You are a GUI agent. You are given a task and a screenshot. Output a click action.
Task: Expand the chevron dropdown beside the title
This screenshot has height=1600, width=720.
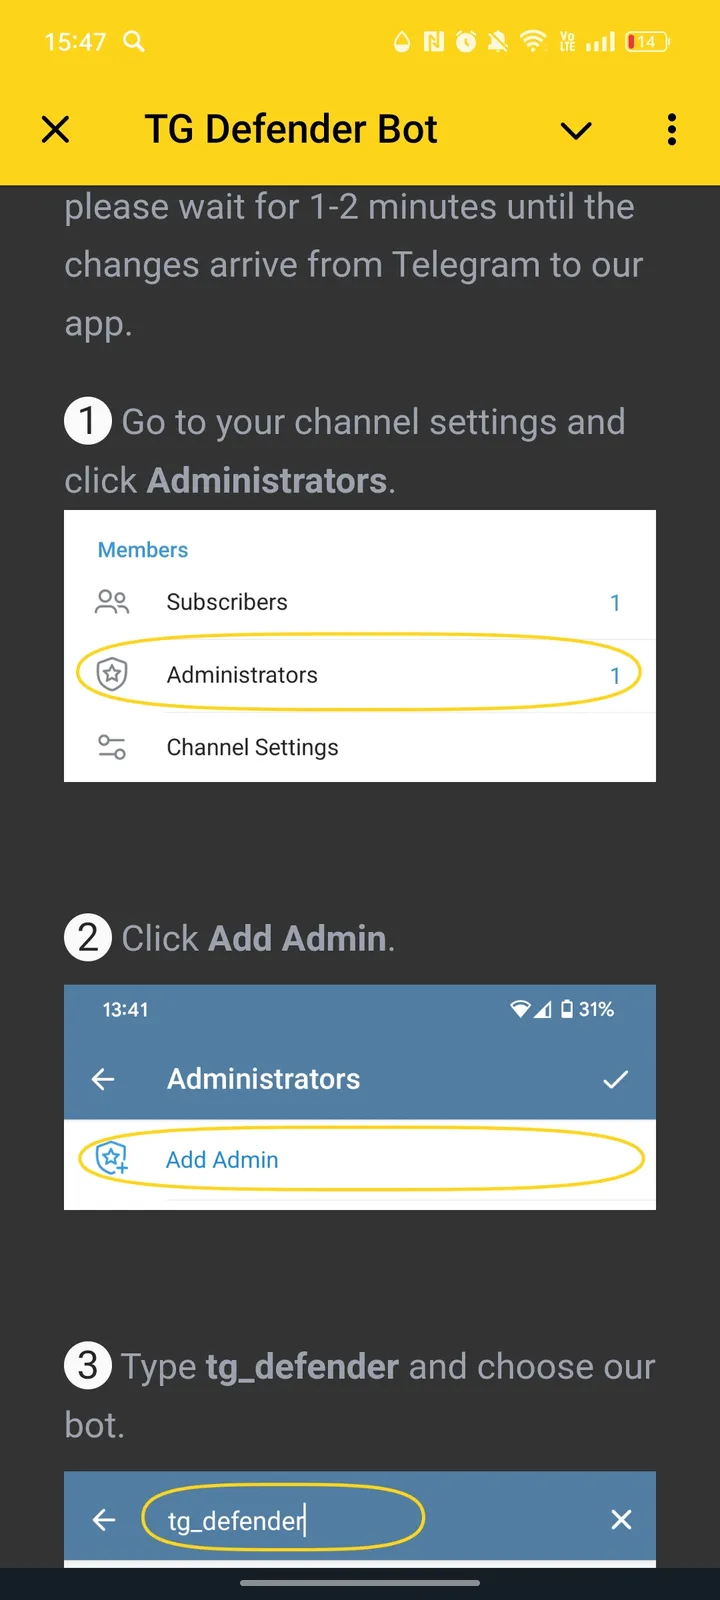pos(576,130)
